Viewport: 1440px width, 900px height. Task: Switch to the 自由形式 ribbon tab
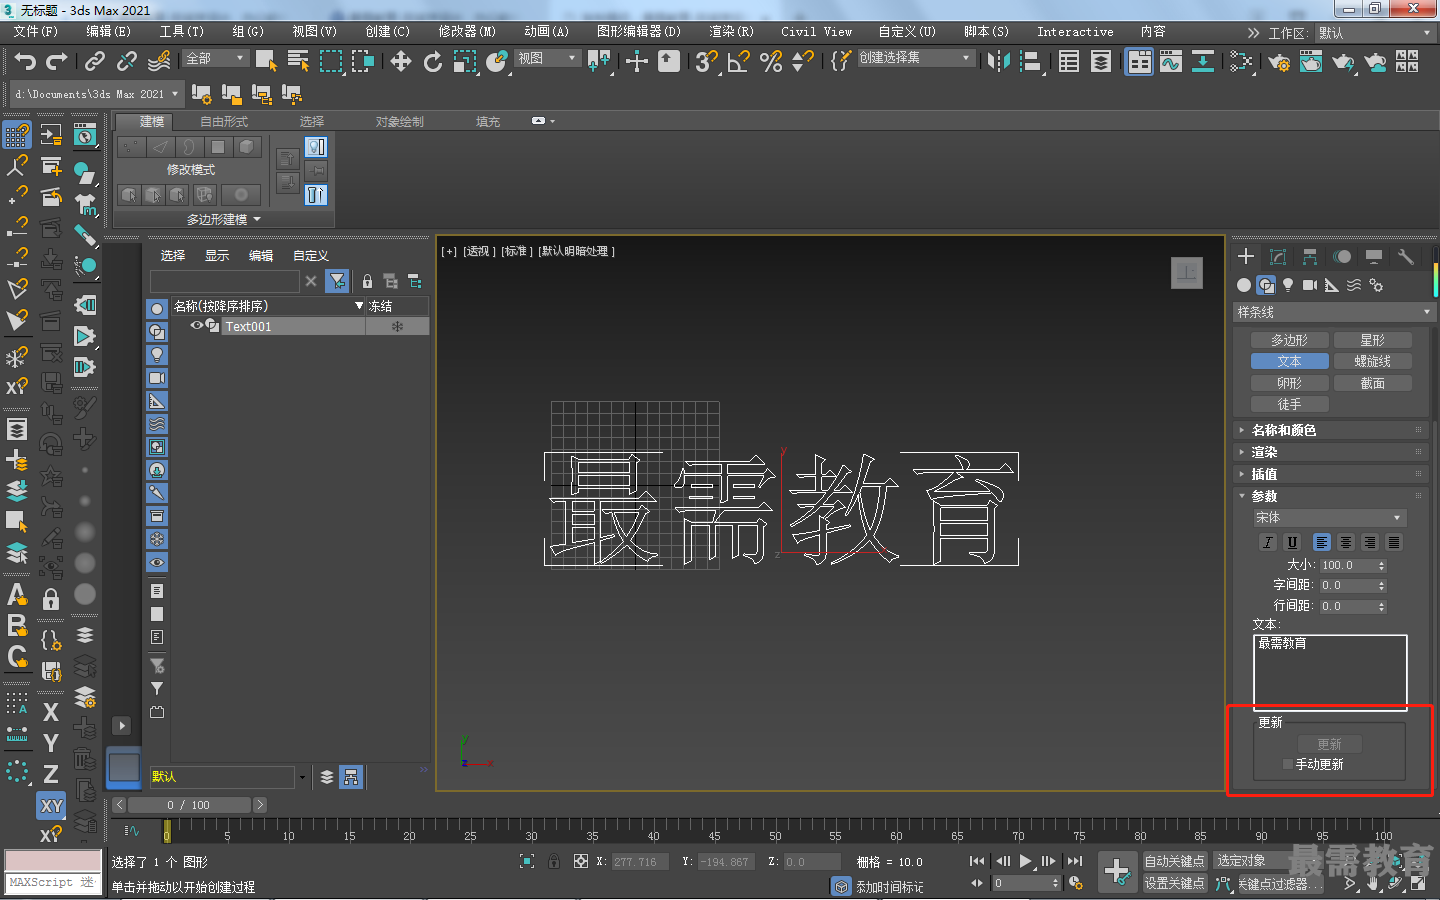point(224,121)
